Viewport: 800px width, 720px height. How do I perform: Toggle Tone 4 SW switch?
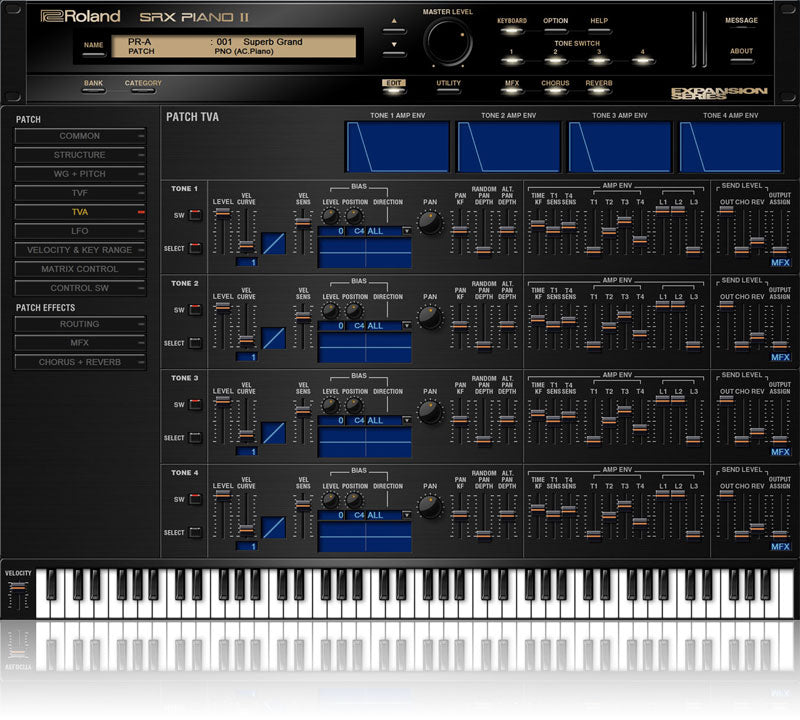pyautogui.click(x=195, y=499)
